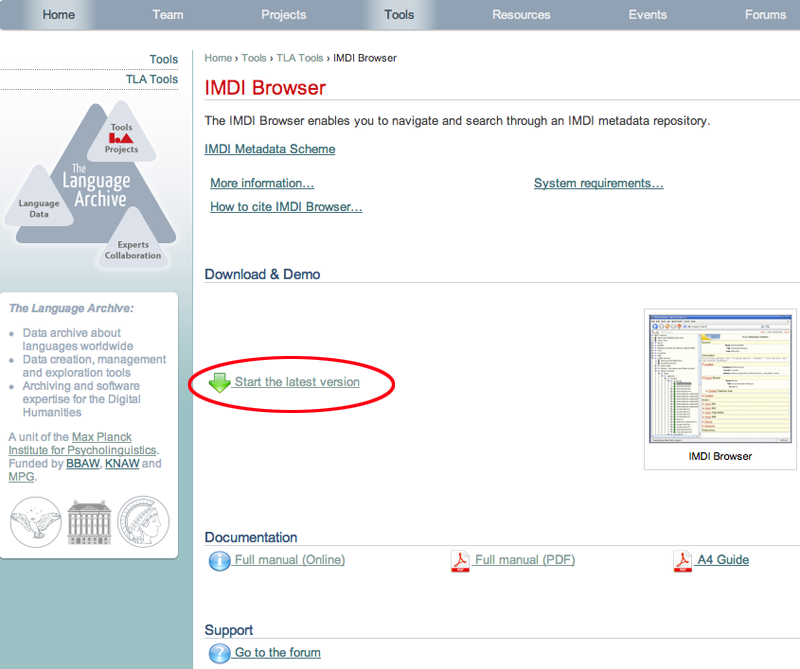
Task: Open the Projects navigation item
Action: 284,15
